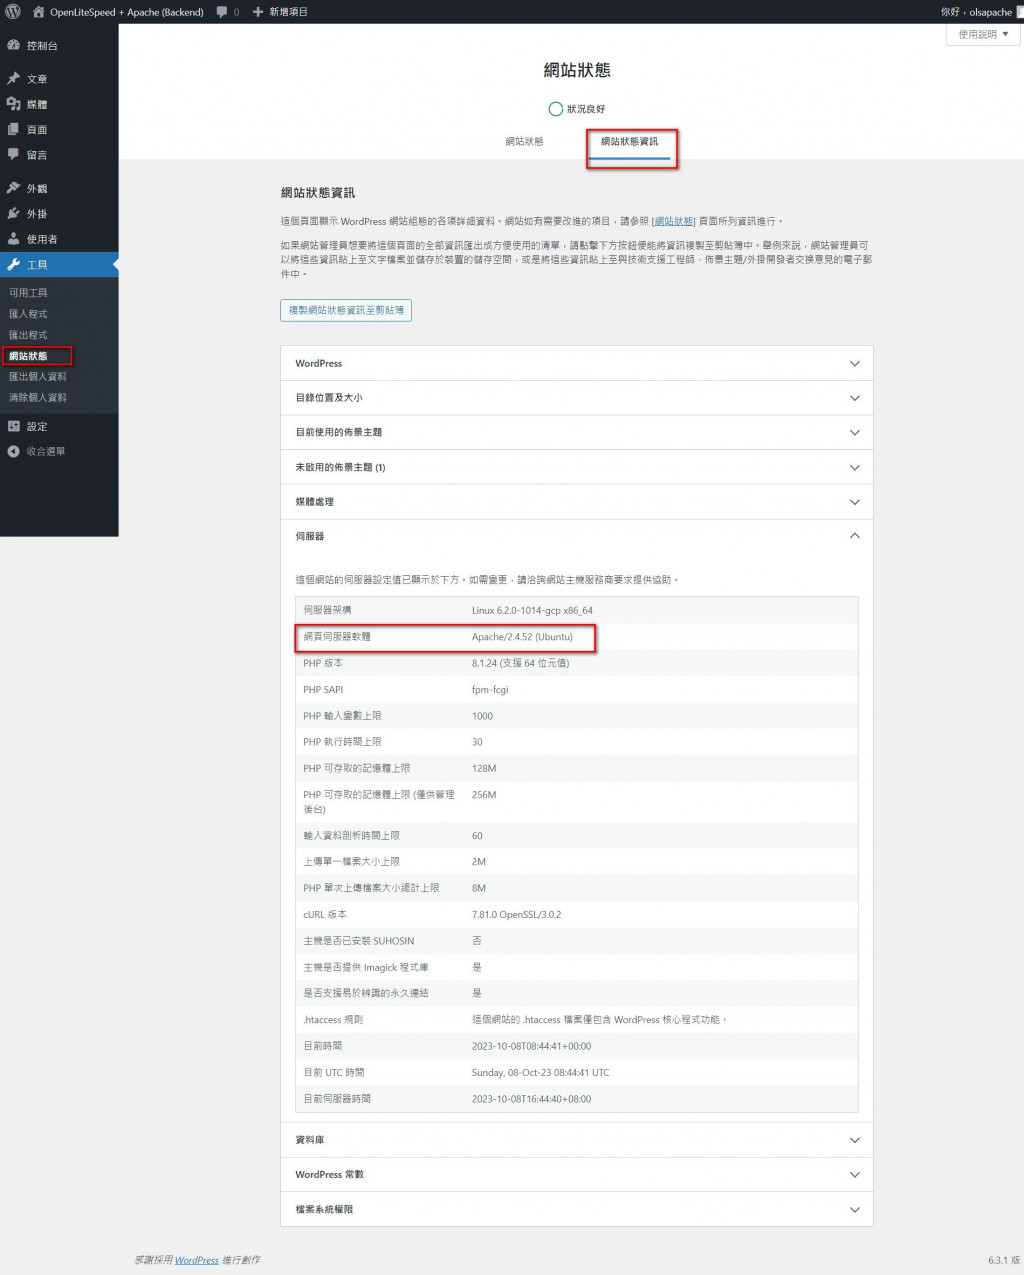Image resolution: width=1024 pixels, height=1275 pixels.
Task: Select the PHP 單次上傳檔案大小總計上限 8M value
Action: coord(479,888)
